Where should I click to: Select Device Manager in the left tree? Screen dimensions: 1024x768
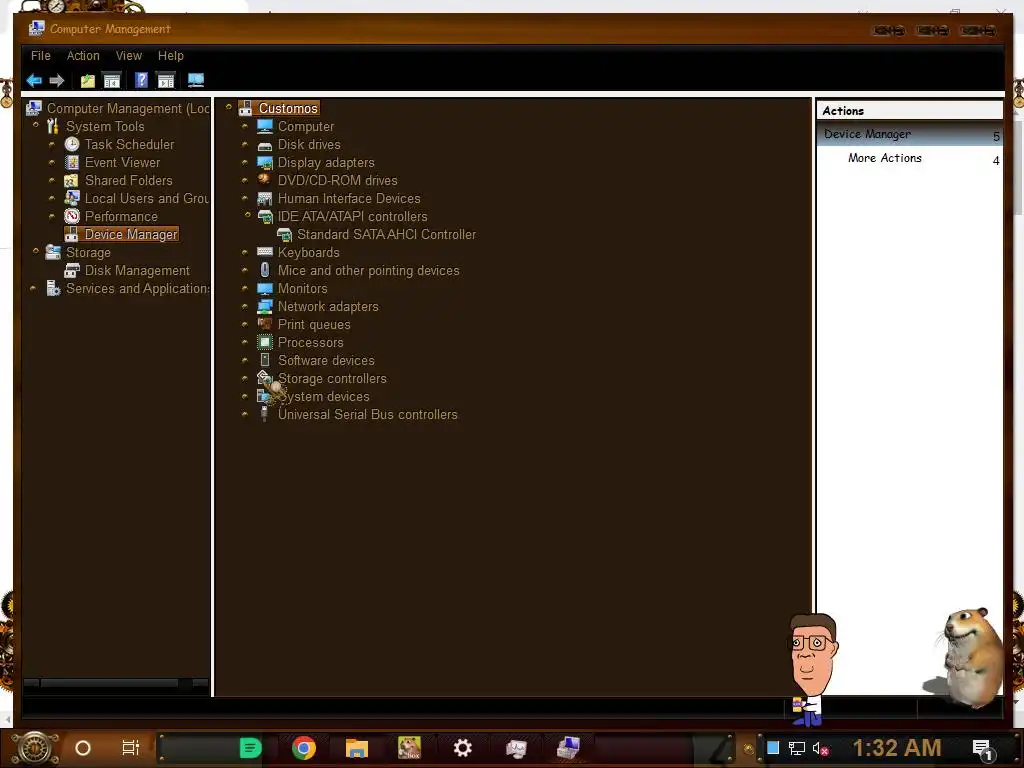131,234
